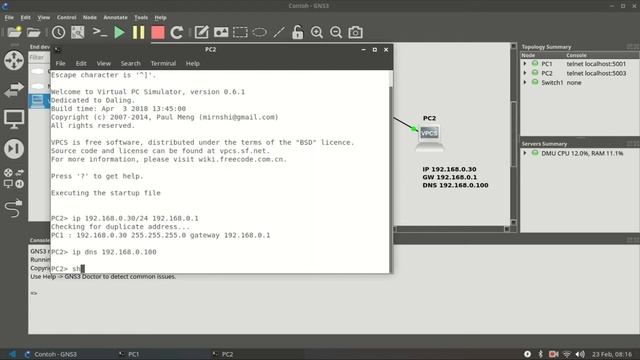This screenshot has height=360, width=640.
Task: Open GNS3 Help menu
Action: tap(160, 18)
